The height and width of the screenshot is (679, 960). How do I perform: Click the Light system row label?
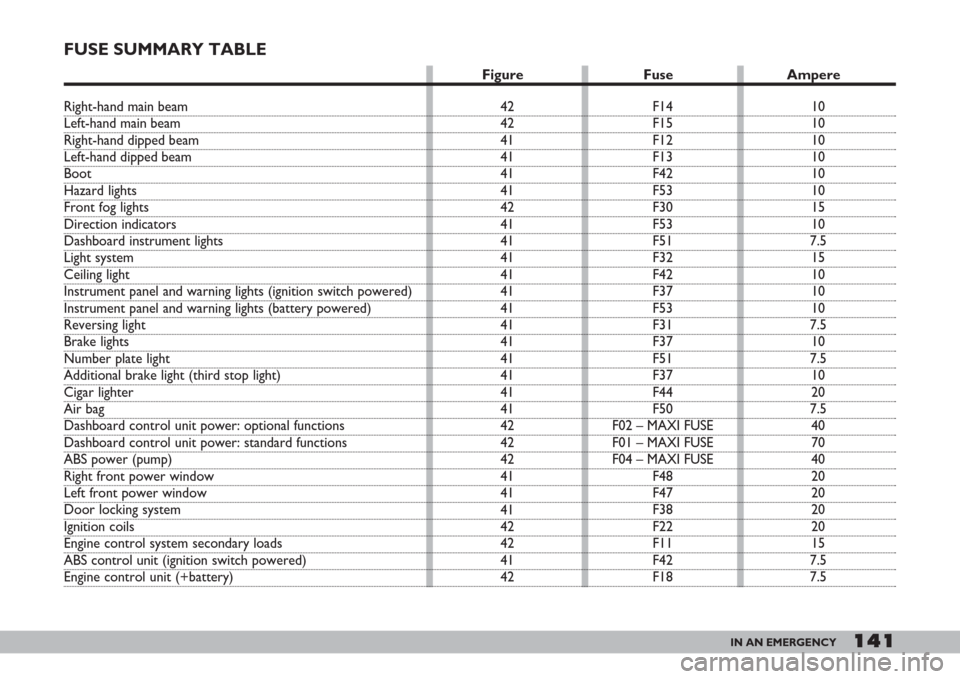(99, 258)
